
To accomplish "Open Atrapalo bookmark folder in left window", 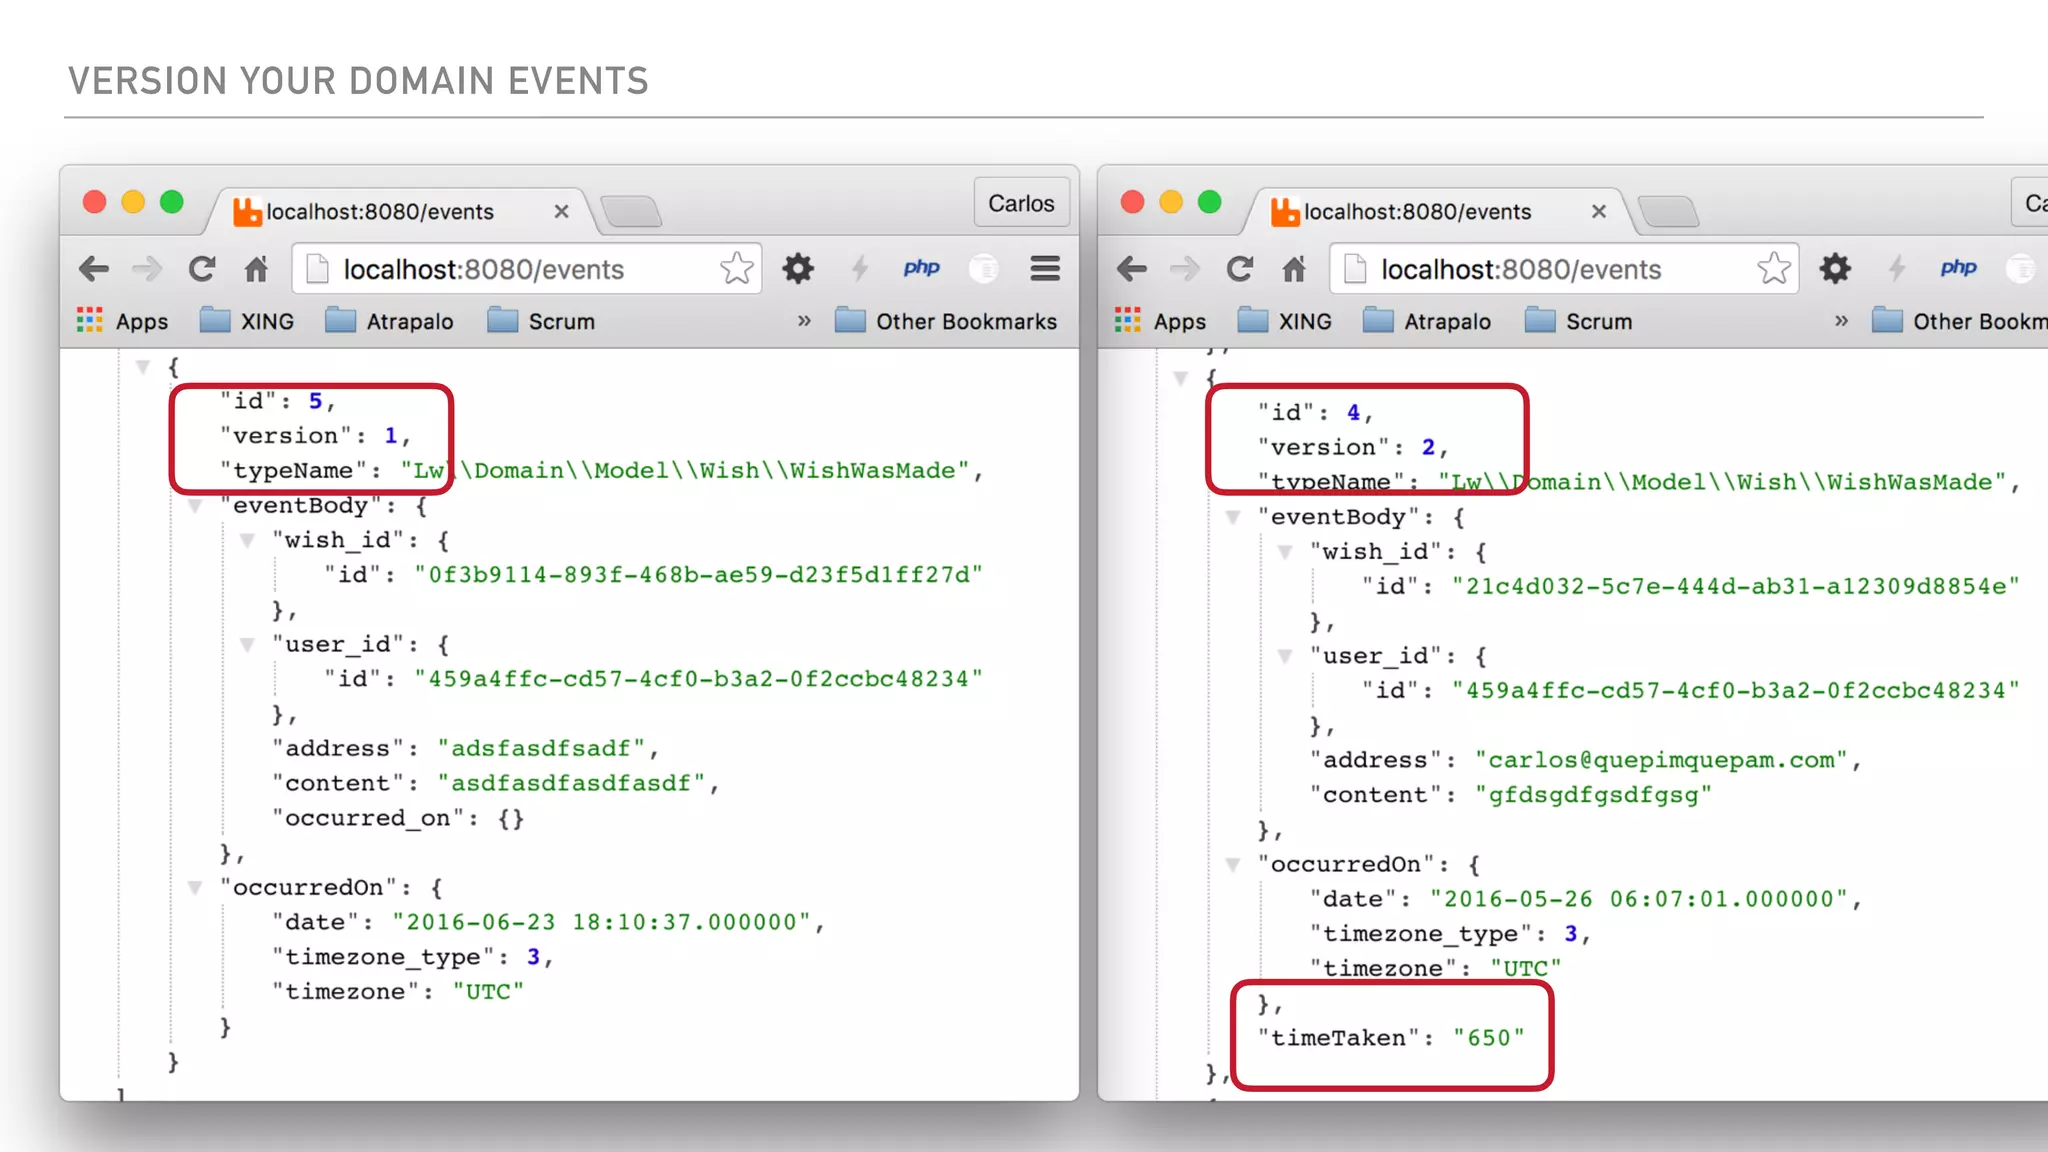I will (x=390, y=321).
